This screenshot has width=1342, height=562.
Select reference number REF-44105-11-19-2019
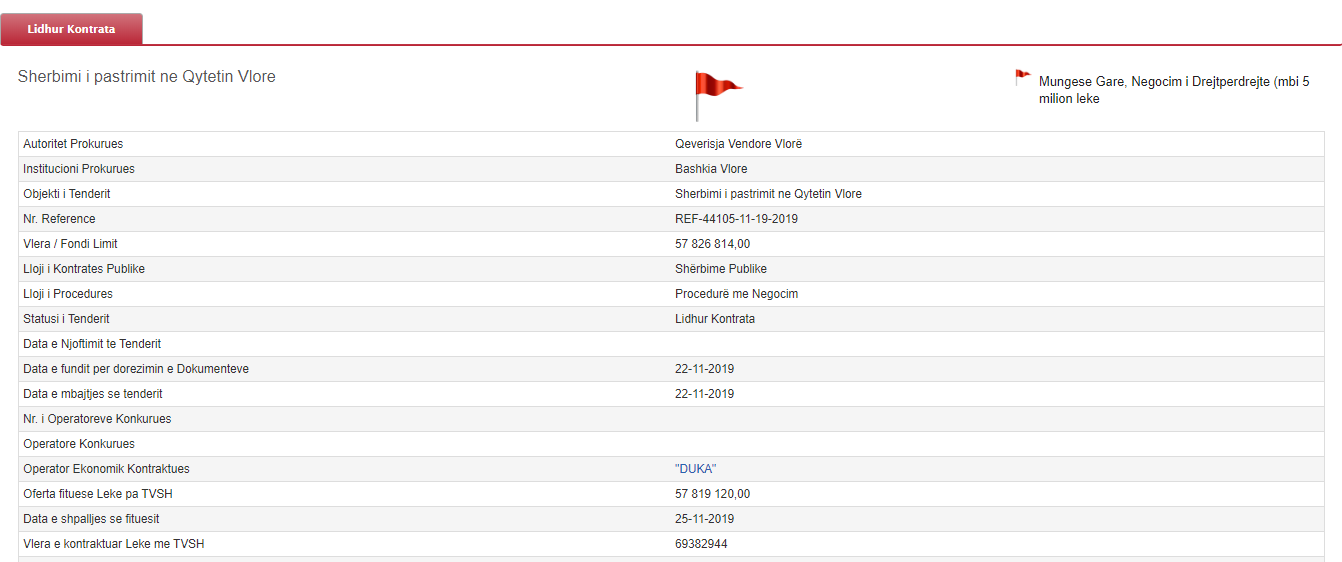point(736,219)
